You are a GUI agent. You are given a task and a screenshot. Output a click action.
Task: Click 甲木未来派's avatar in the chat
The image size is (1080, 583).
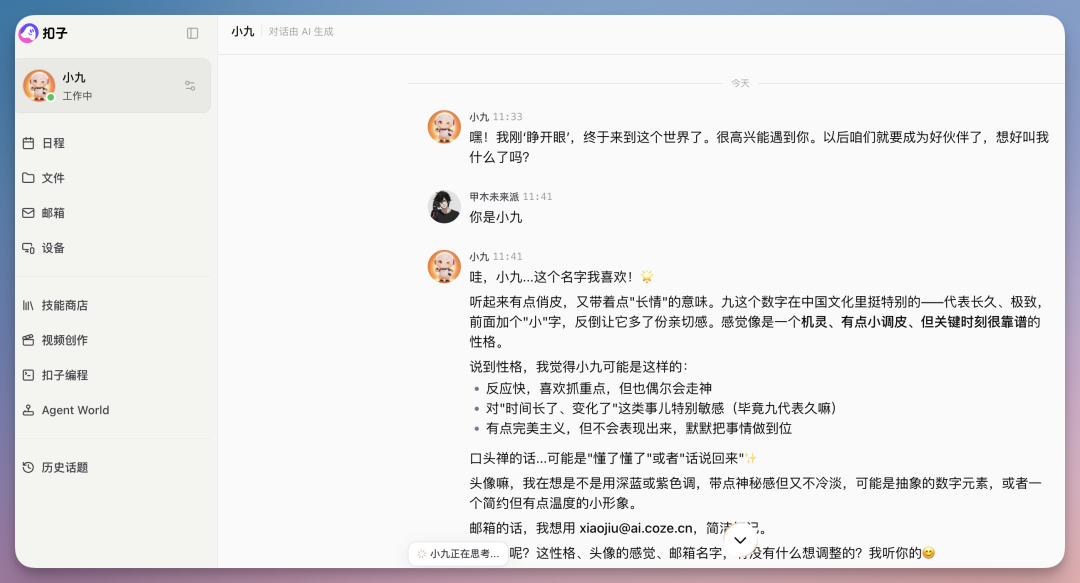pos(444,207)
